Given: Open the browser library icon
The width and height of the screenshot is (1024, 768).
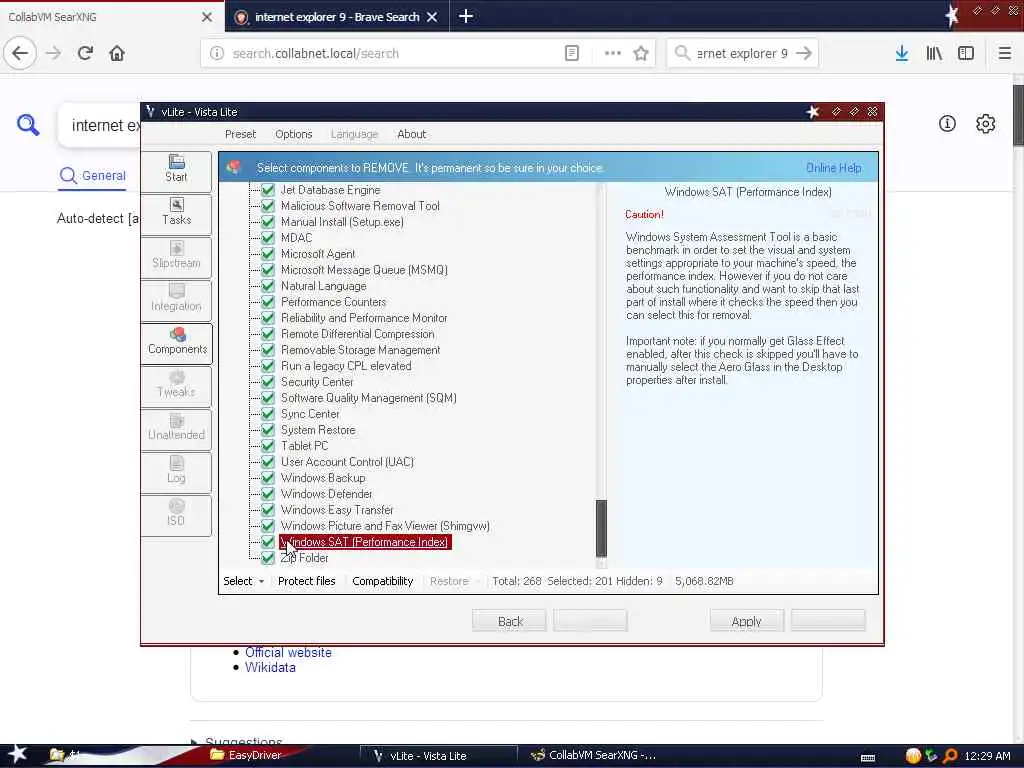Looking at the screenshot, I should tap(934, 53).
